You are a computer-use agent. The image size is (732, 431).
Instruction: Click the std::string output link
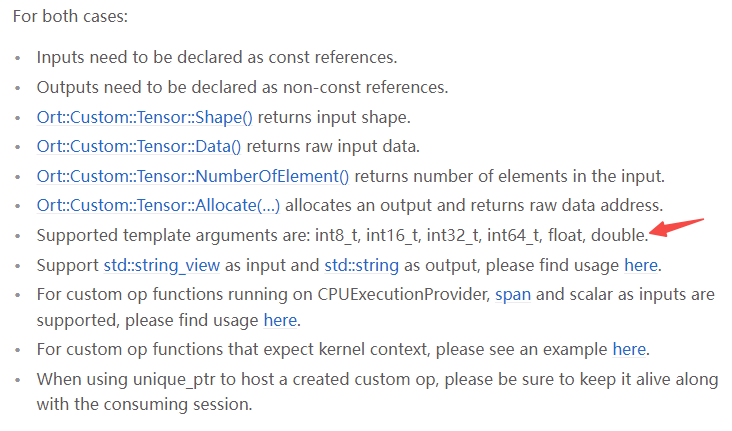[362, 265]
